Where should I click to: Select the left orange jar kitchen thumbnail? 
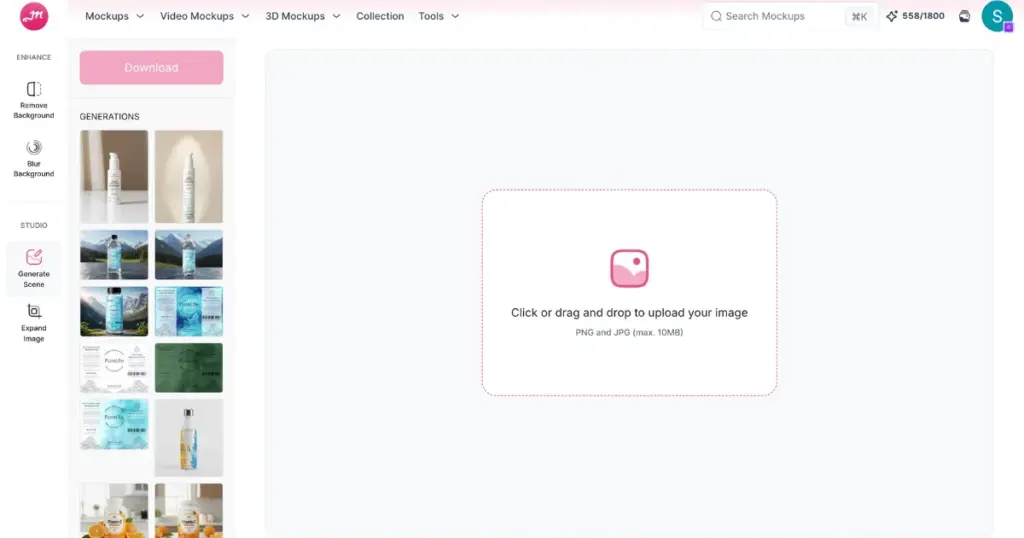pos(114,511)
